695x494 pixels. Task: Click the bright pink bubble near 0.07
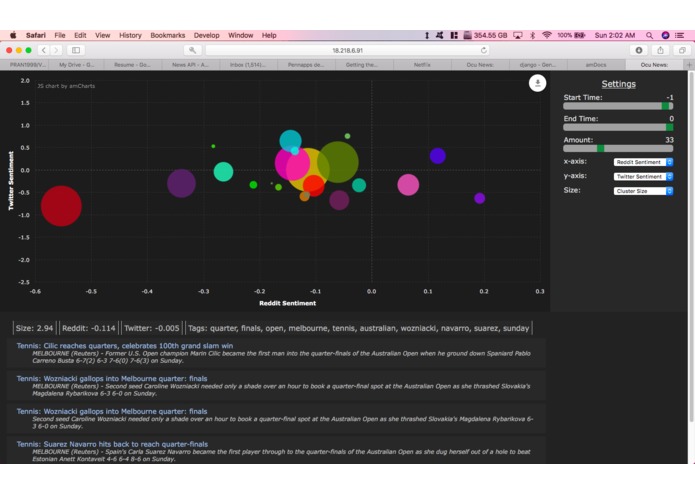(408, 185)
